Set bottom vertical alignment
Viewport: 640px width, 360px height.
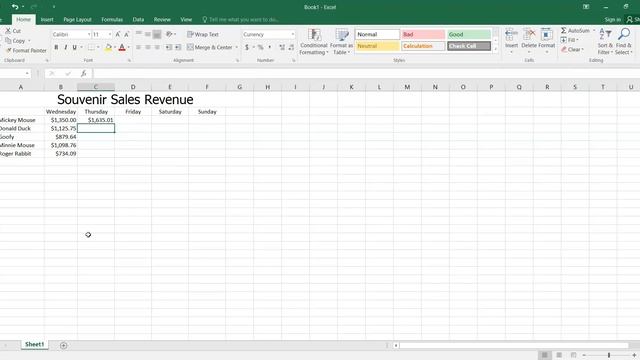coord(157,34)
